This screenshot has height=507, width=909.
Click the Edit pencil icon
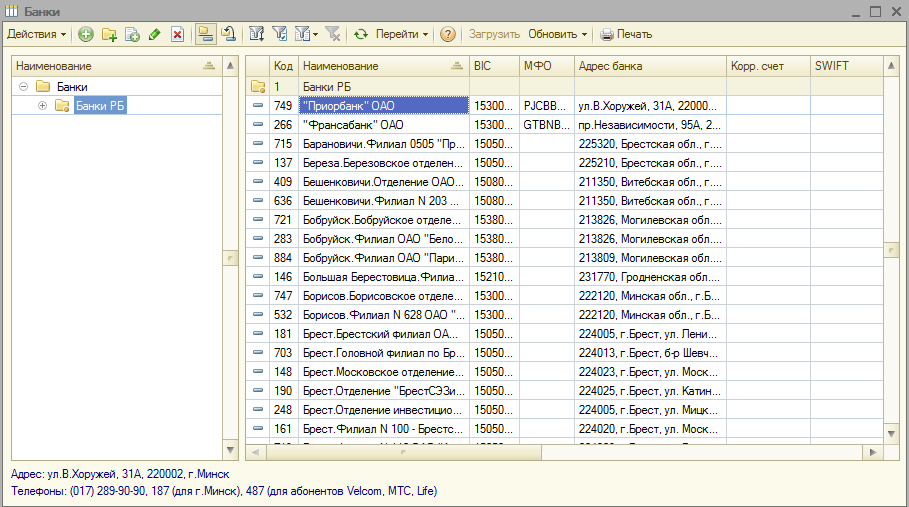(154, 34)
